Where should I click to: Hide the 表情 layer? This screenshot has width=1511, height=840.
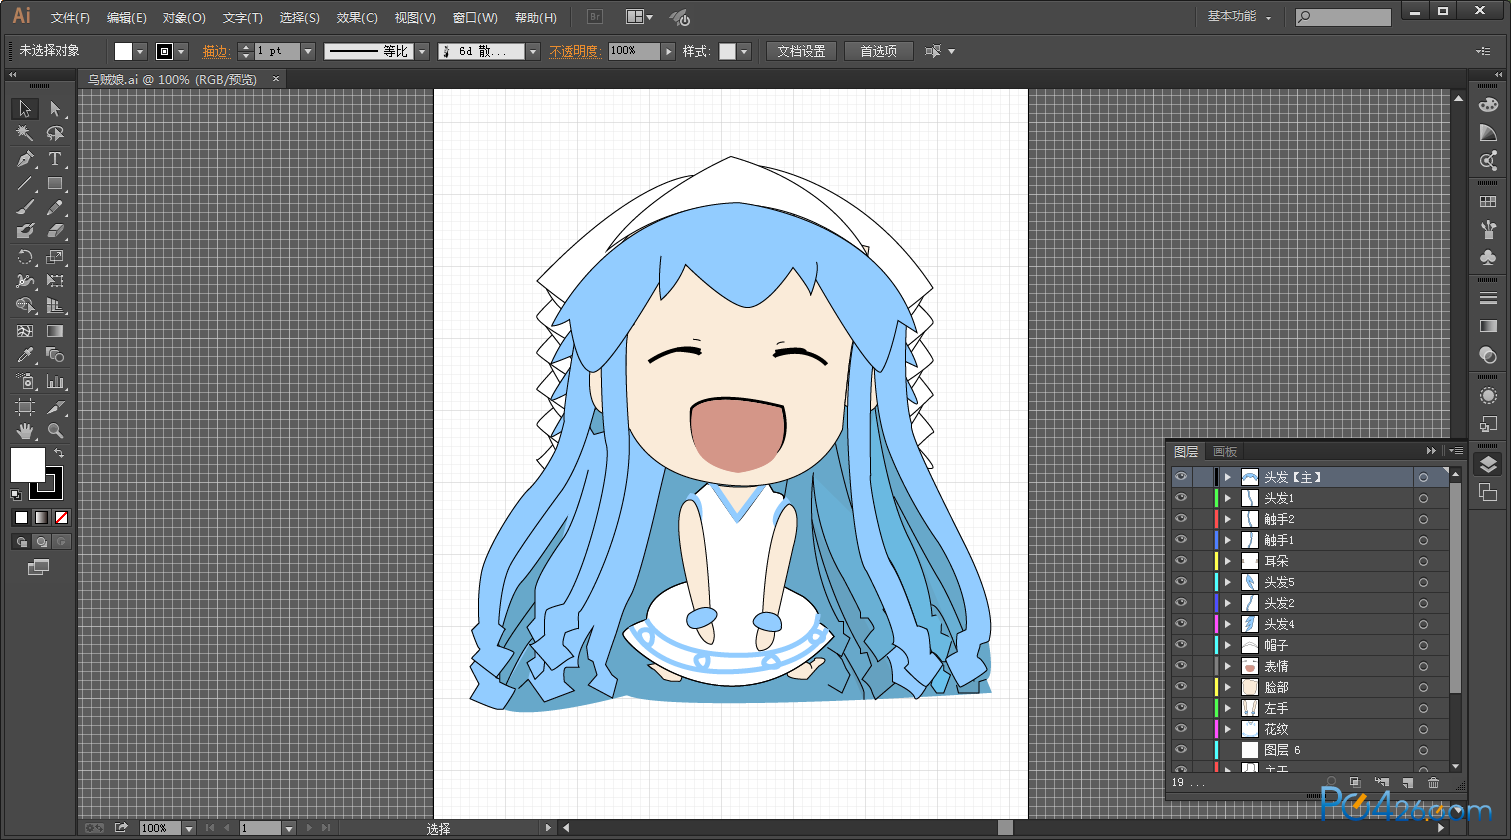(1181, 666)
